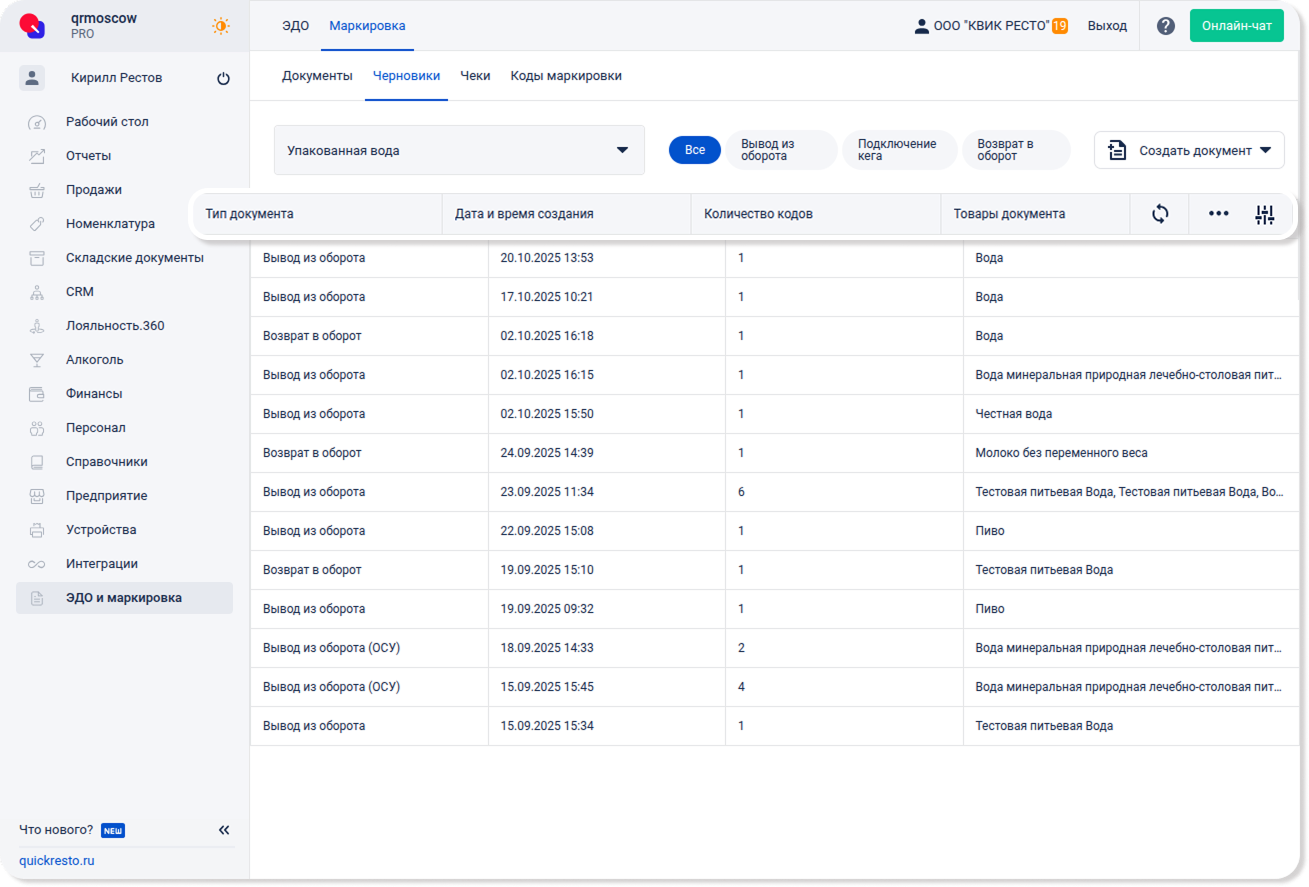Click the power icon beside Кирилл Рестов
Image resolution: width=1309 pixels, height=887 pixels.
click(x=223, y=78)
